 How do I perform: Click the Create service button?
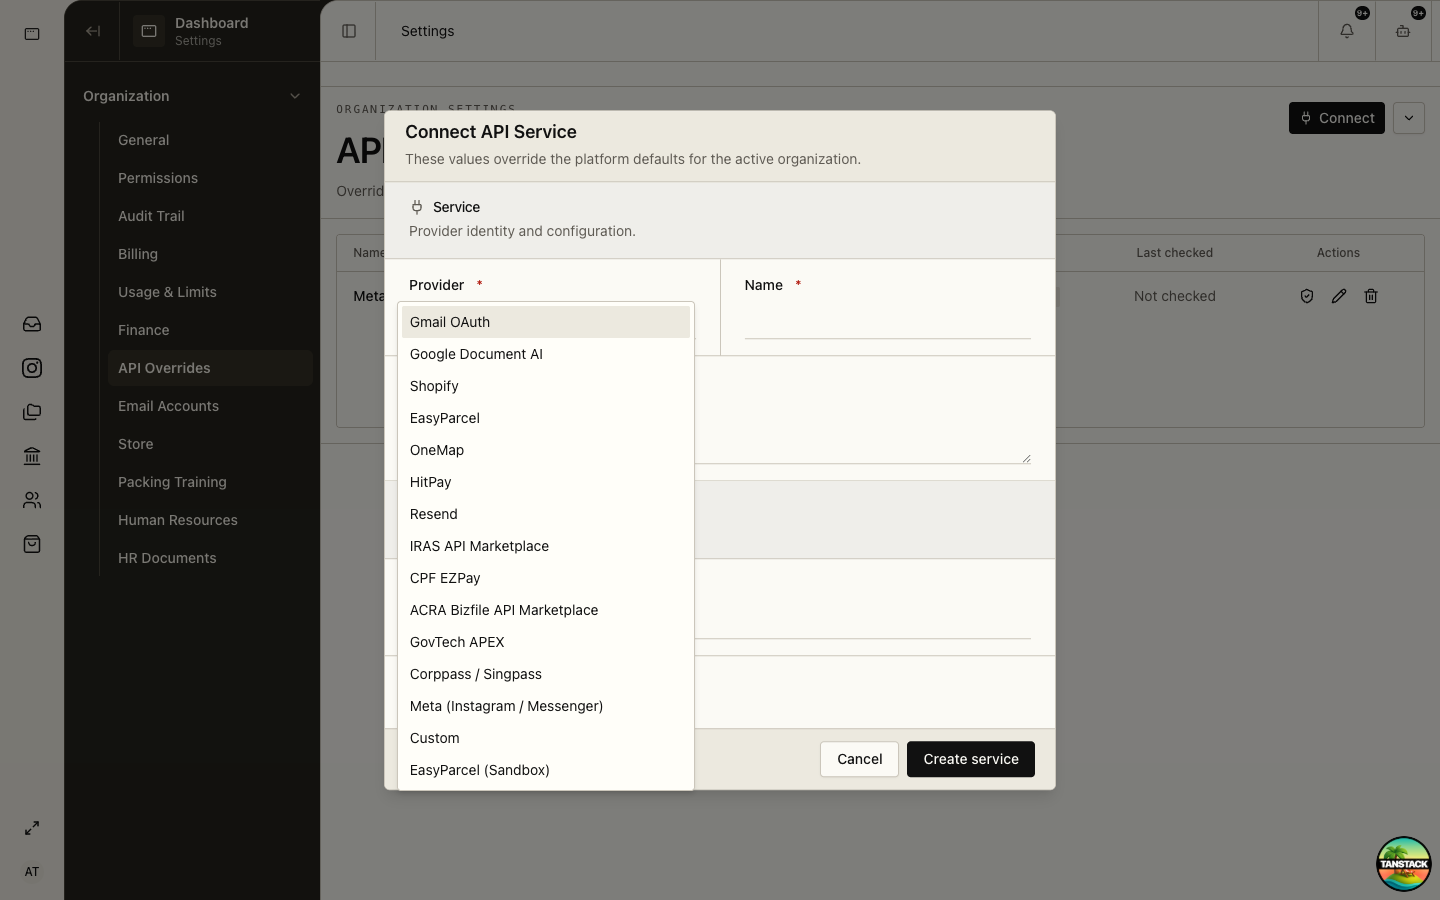tap(971, 759)
